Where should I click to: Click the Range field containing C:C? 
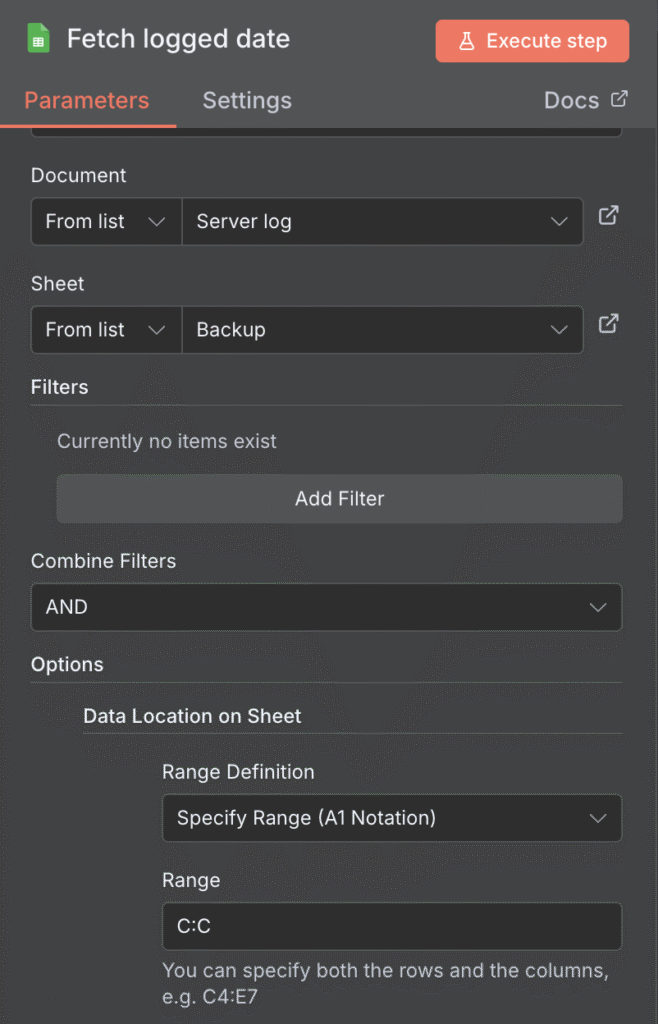pyautogui.click(x=391, y=926)
